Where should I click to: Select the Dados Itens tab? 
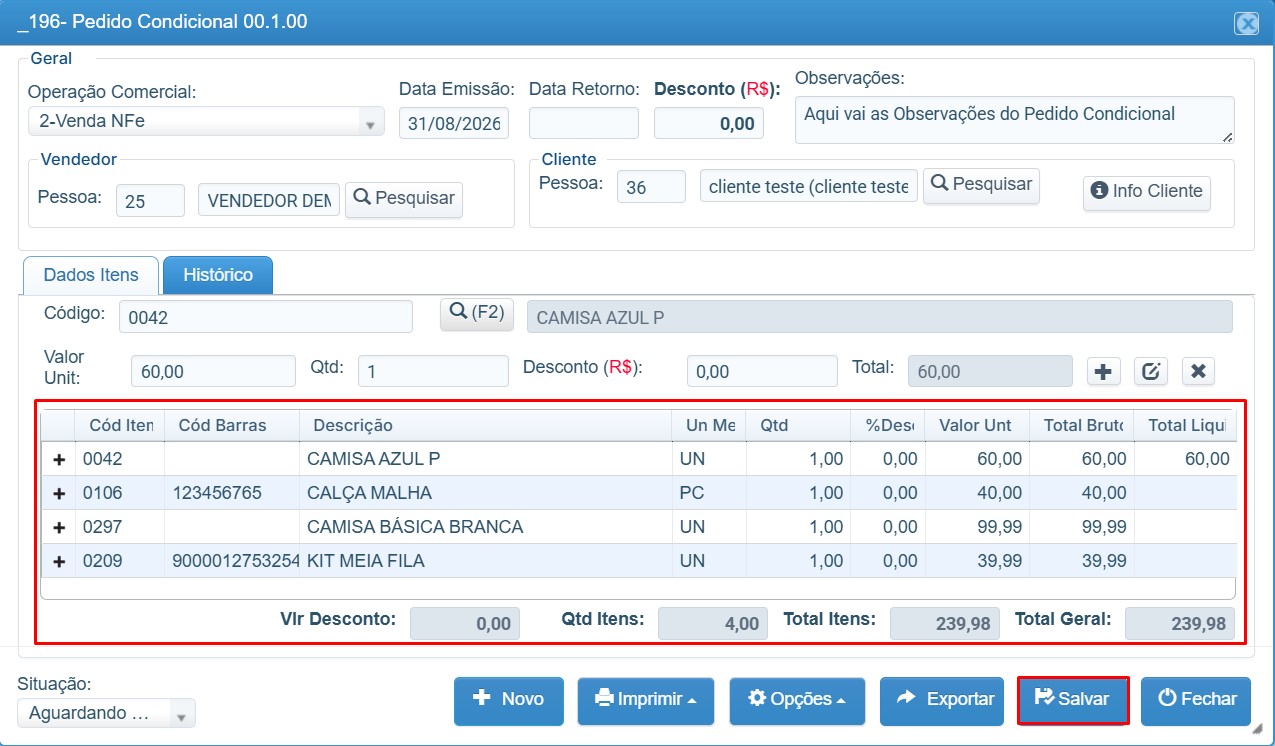[90, 274]
